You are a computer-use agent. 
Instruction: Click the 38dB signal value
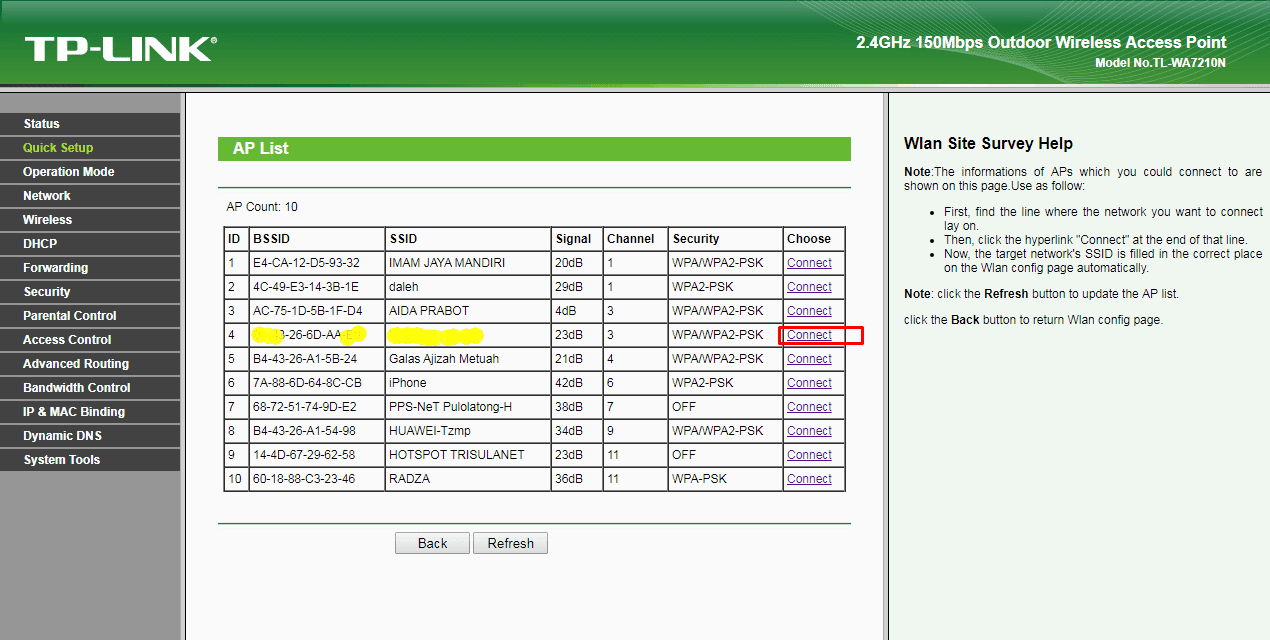tap(571, 407)
